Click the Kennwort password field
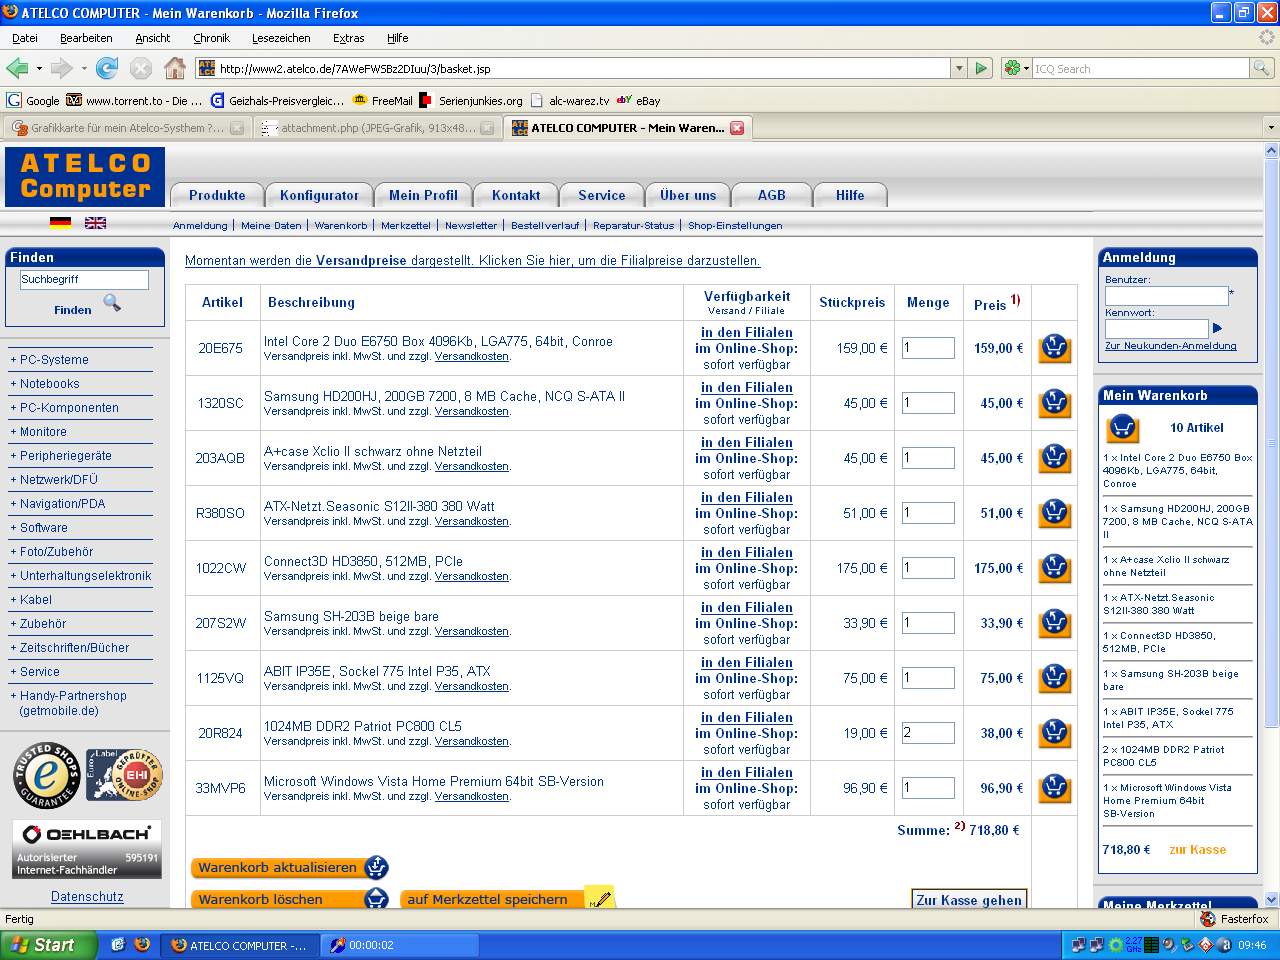Image resolution: width=1280 pixels, height=960 pixels. pos(1156,328)
